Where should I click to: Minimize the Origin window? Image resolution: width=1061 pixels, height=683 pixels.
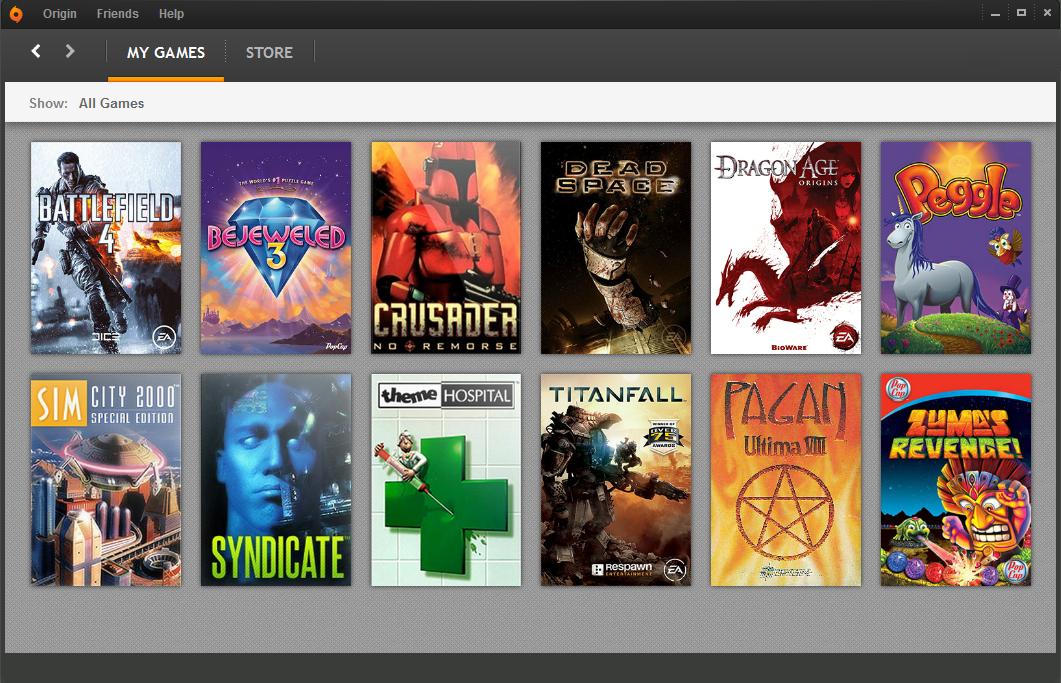coord(995,14)
